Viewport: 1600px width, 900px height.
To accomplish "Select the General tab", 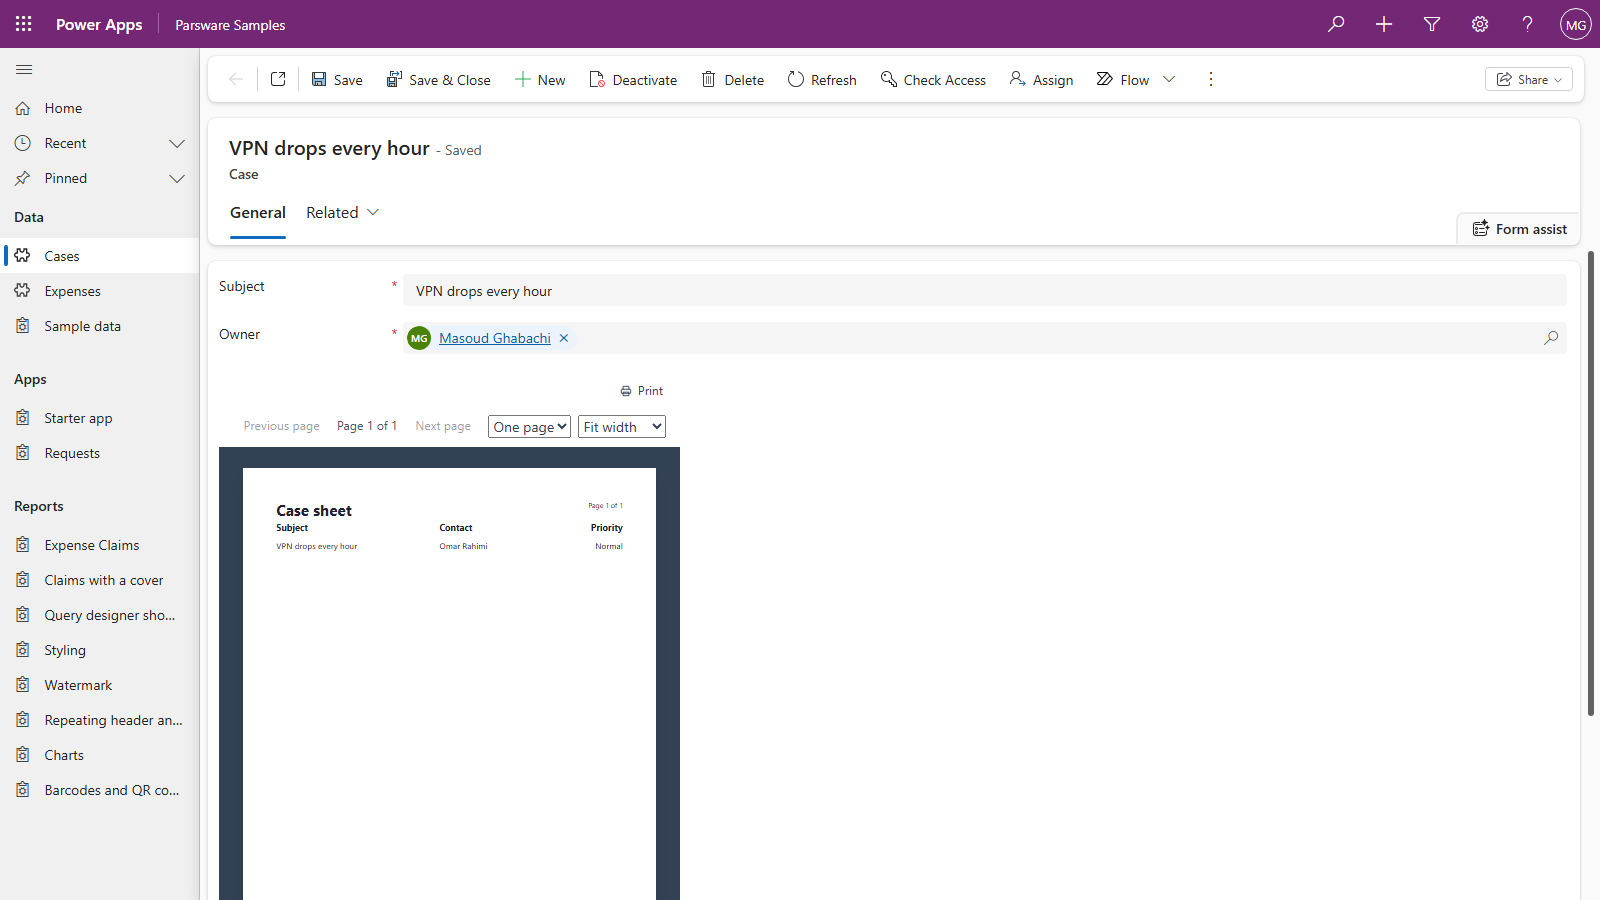I will [258, 212].
